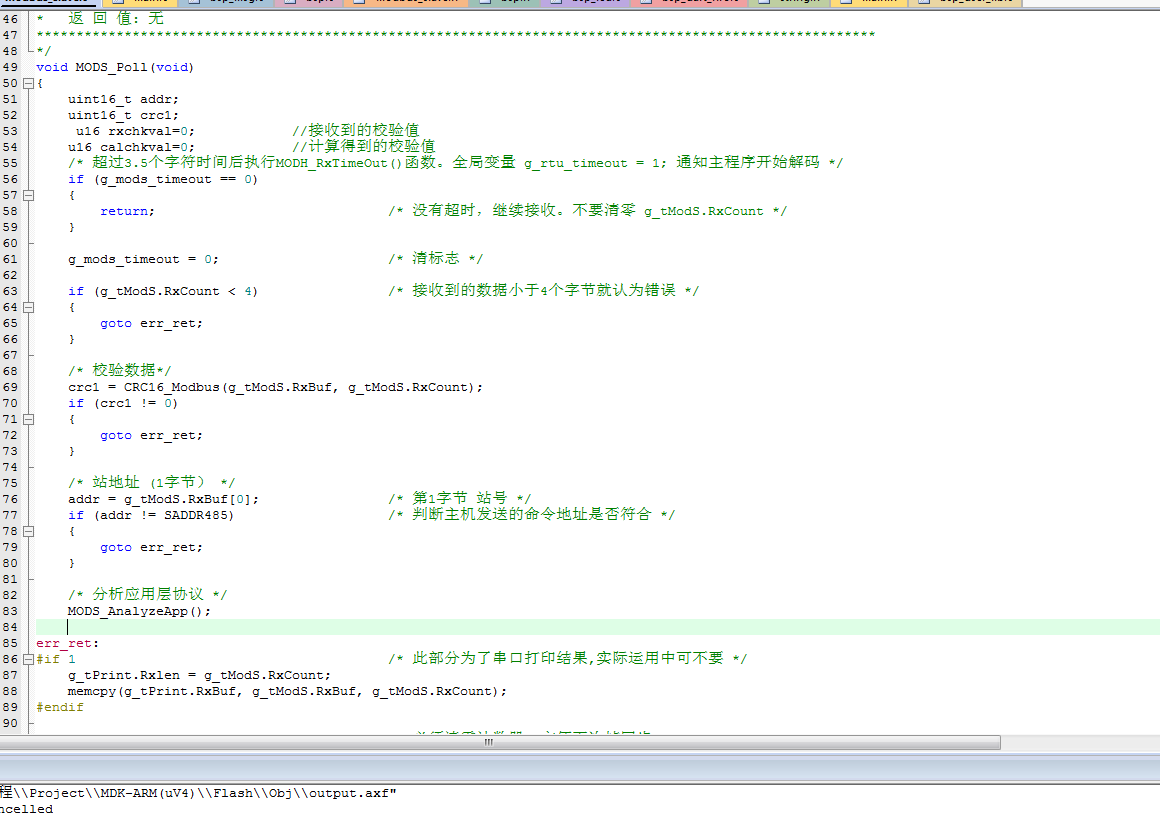Click the output.axf path in the build output

[198, 794]
